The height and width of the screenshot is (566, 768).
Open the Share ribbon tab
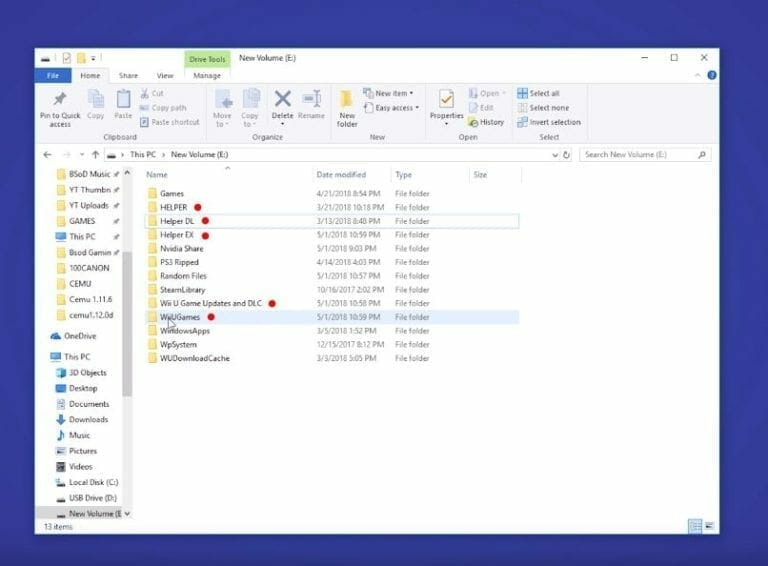[128, 75]
